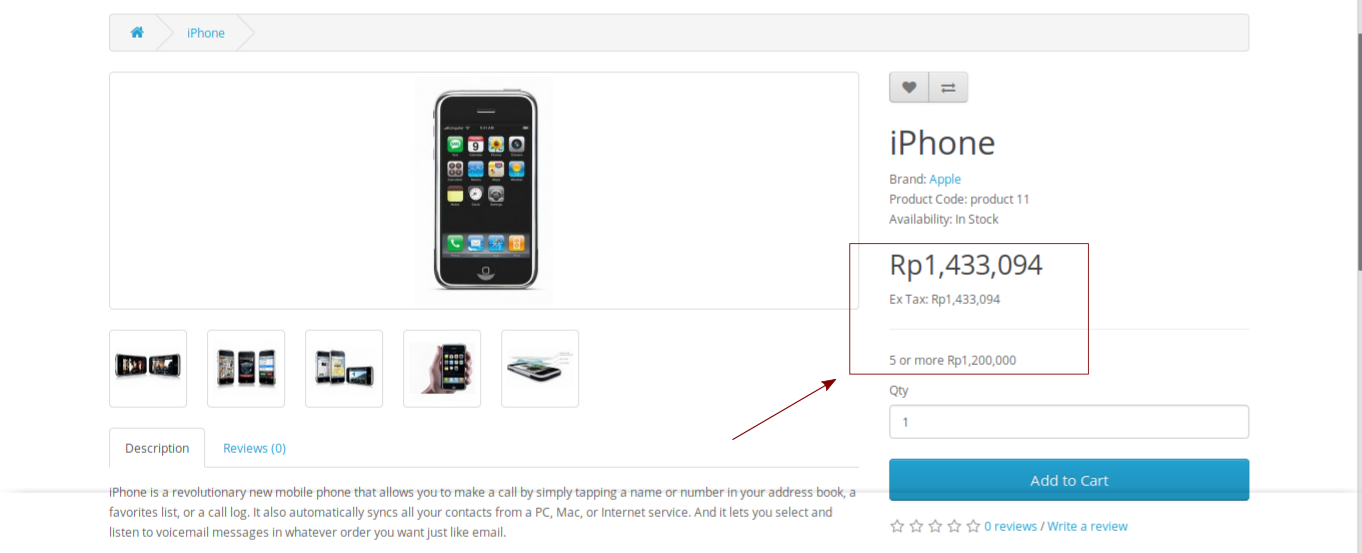Select the third rating star
Screen dimensions: 1362x553
point(935,526)
